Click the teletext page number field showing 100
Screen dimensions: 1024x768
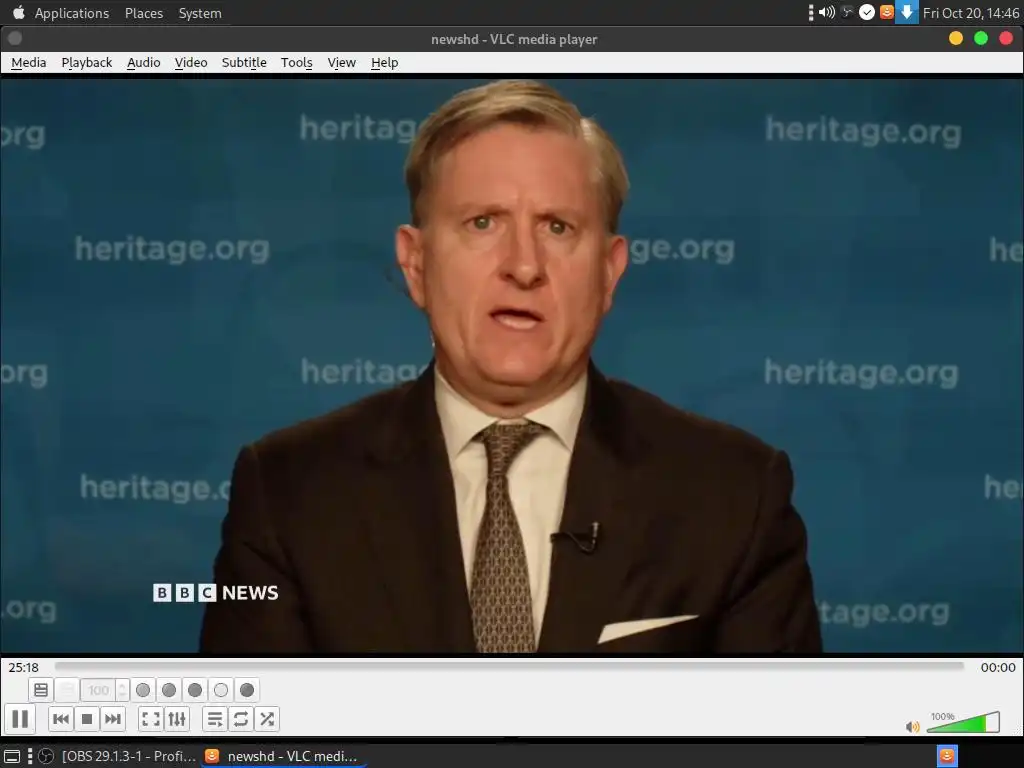tap(98, 690)
